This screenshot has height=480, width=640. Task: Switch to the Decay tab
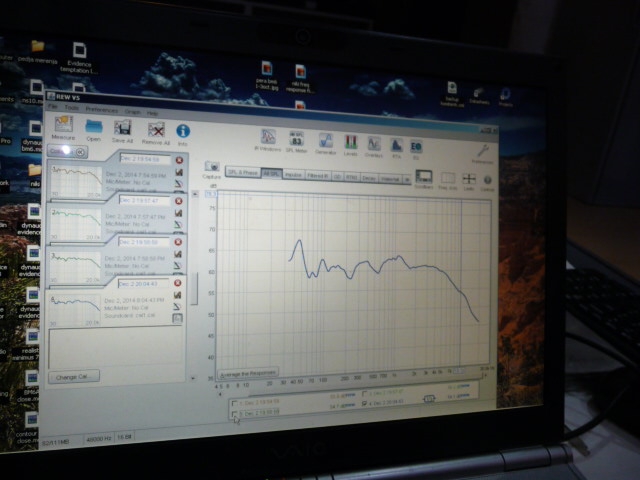[x=369, y=178]
